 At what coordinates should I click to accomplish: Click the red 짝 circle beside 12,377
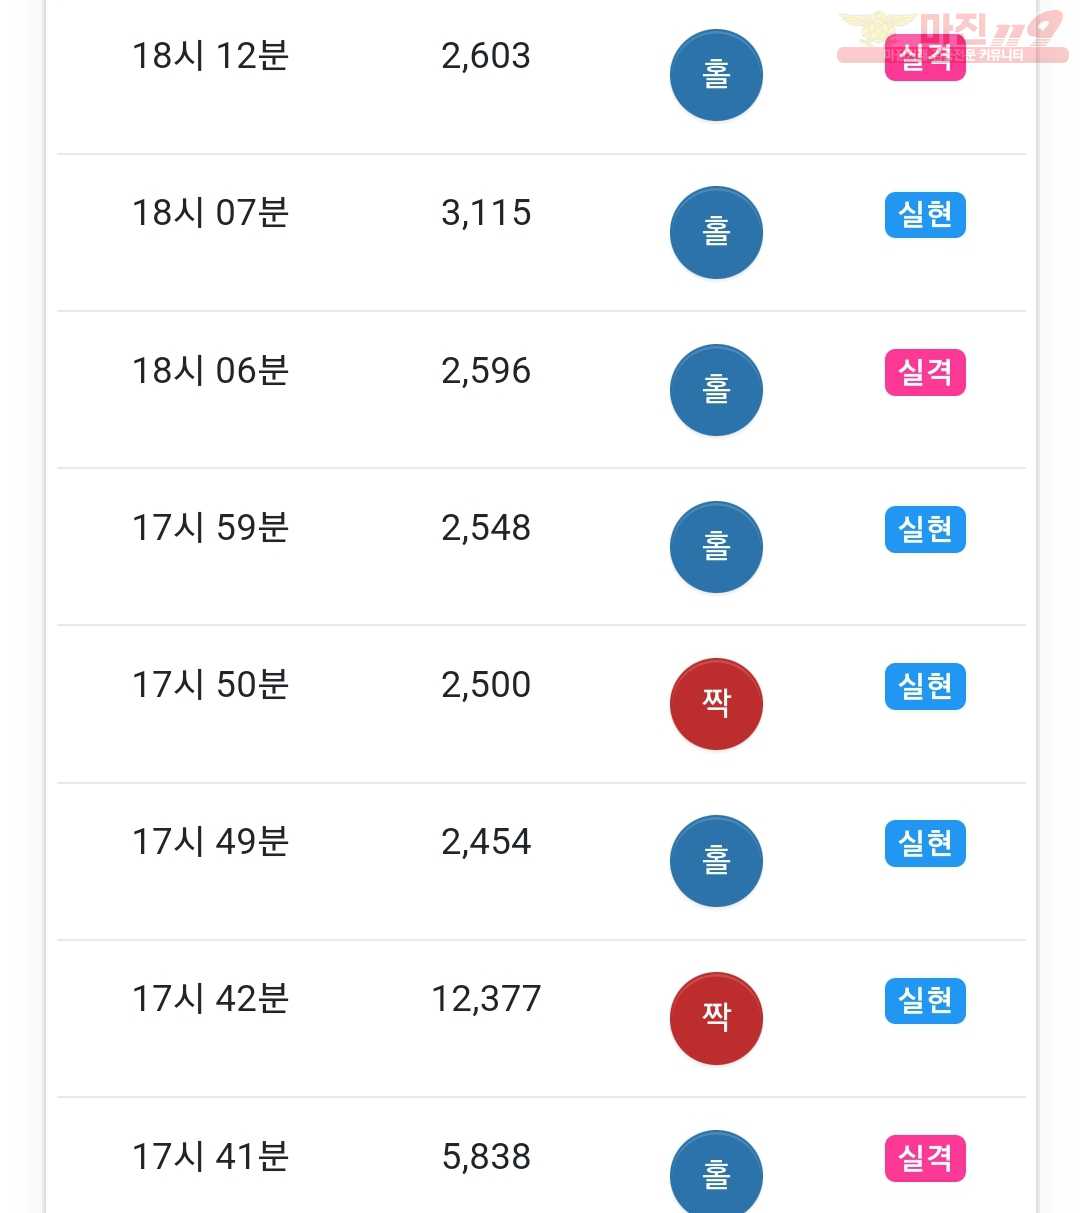[x=716, y=1018]
